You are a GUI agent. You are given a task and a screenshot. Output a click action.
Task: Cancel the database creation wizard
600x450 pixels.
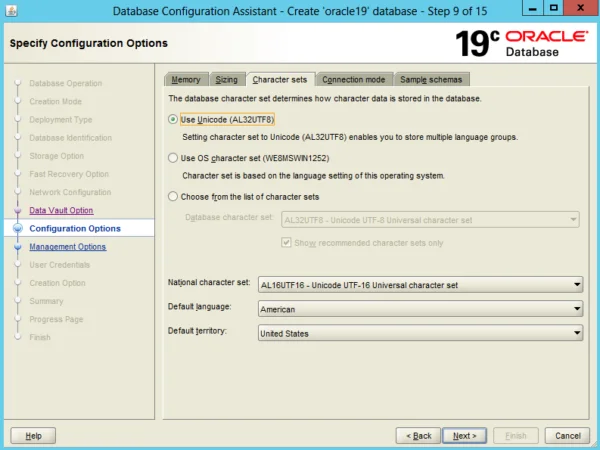pos(567,436)
